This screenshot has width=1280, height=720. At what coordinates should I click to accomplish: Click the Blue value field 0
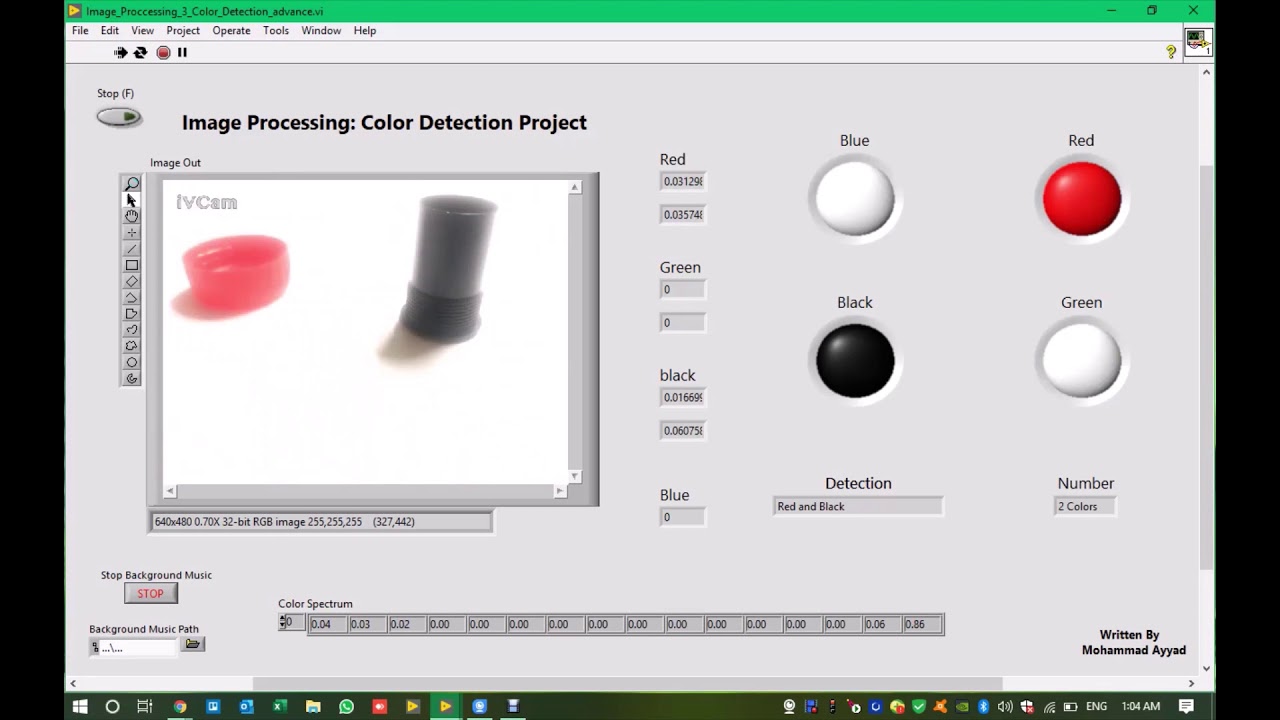pos(683,517)
